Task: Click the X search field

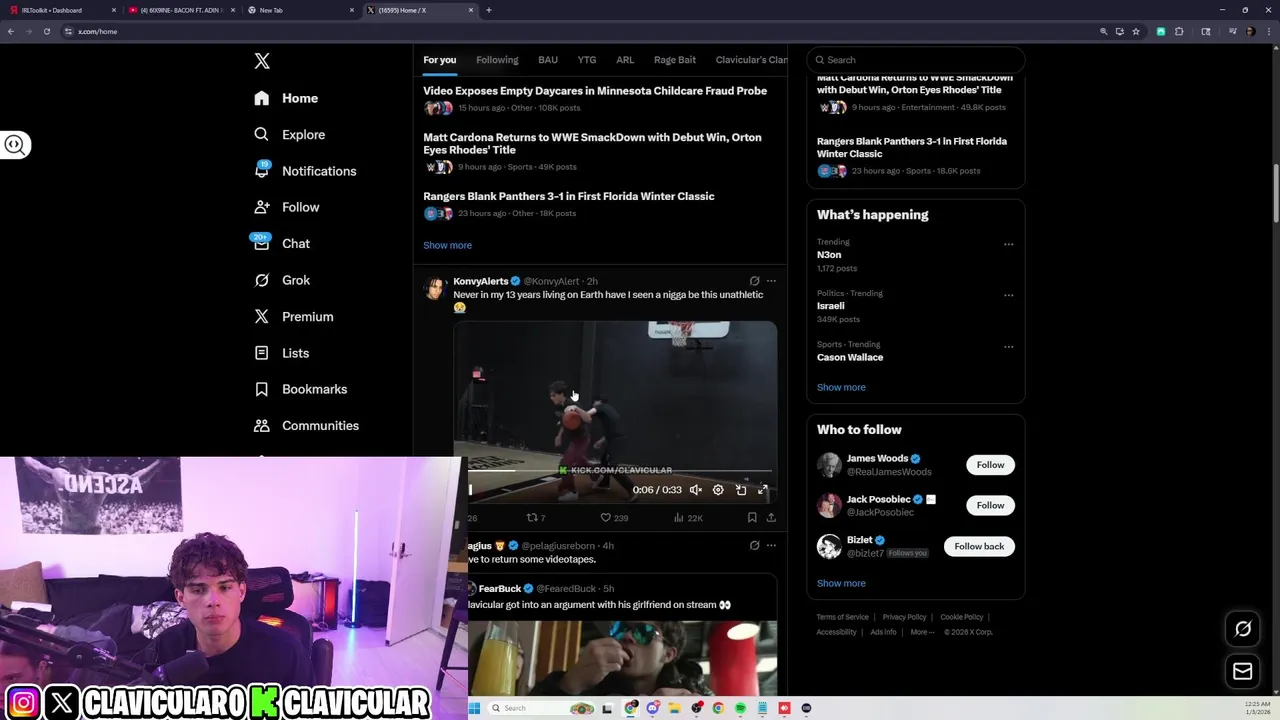Action: [x=915, y=60]
